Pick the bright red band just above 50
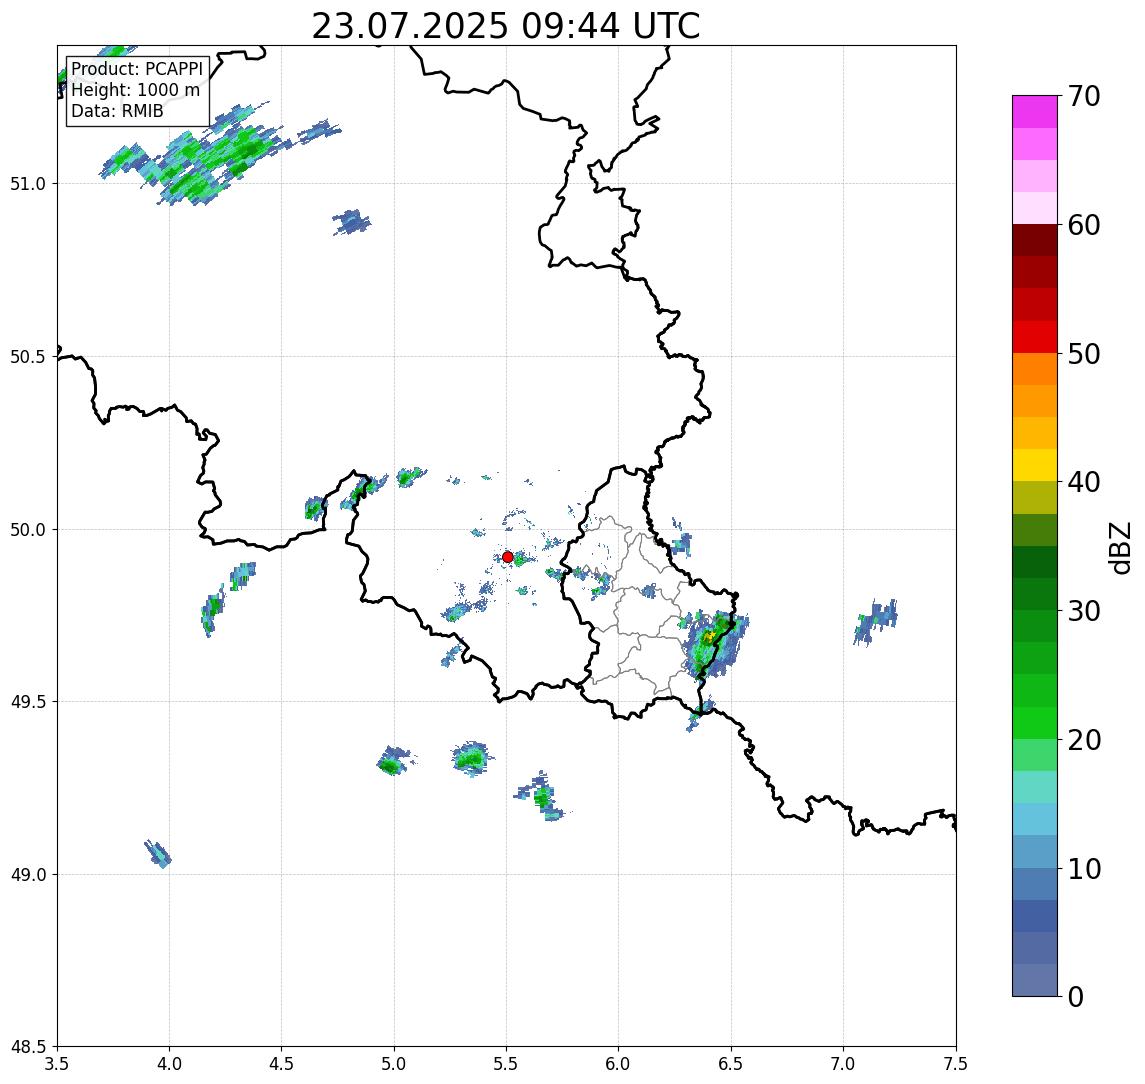1145x1084 pixels. 1035,337
